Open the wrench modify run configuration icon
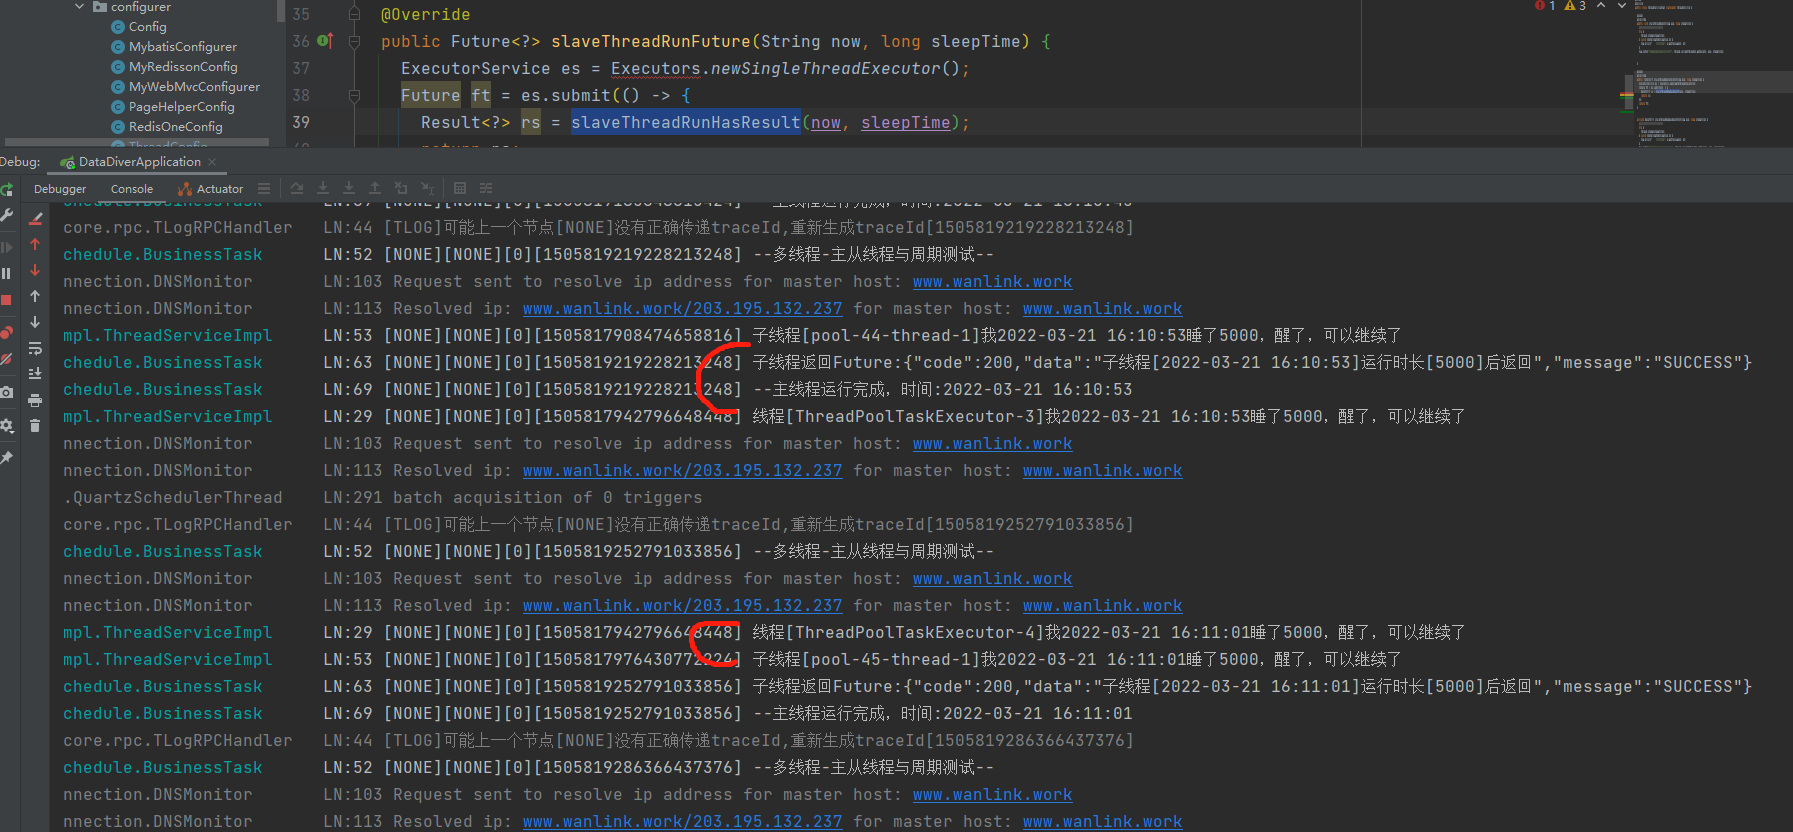 click(x=6, y=215)
